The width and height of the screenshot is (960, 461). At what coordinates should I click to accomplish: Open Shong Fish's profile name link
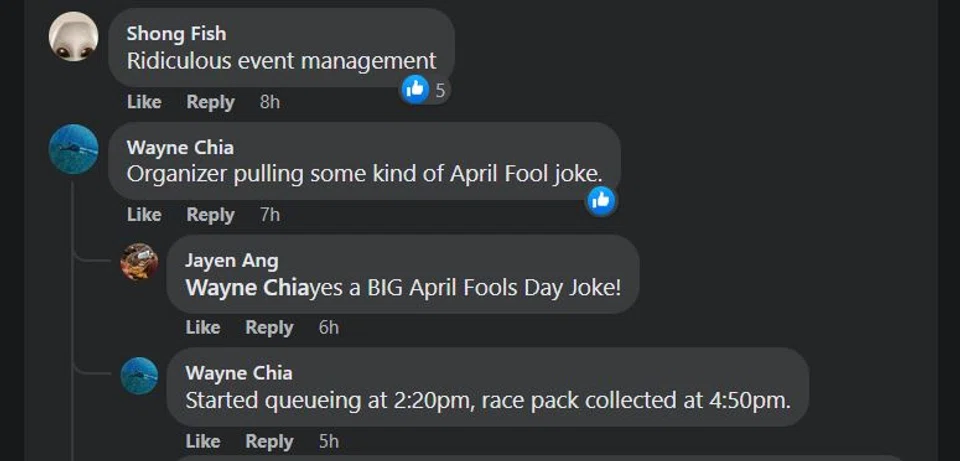tap(176, 34)
